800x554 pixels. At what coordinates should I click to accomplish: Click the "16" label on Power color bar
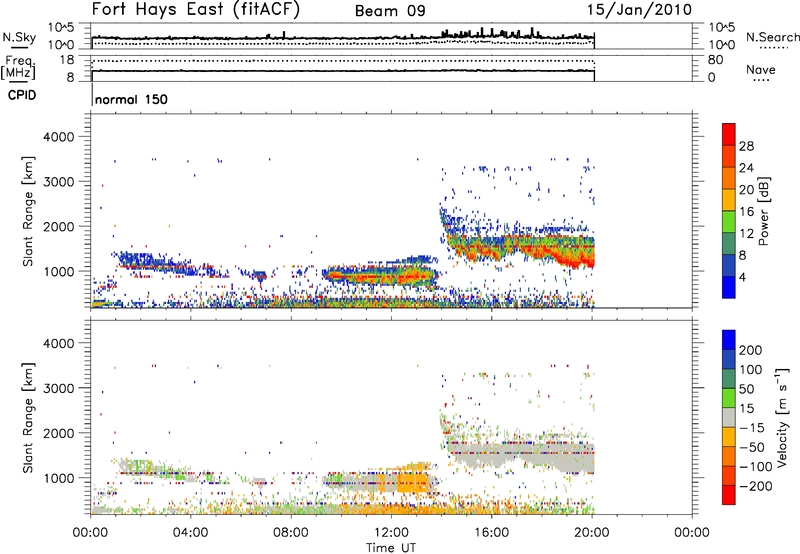(746, 212)
